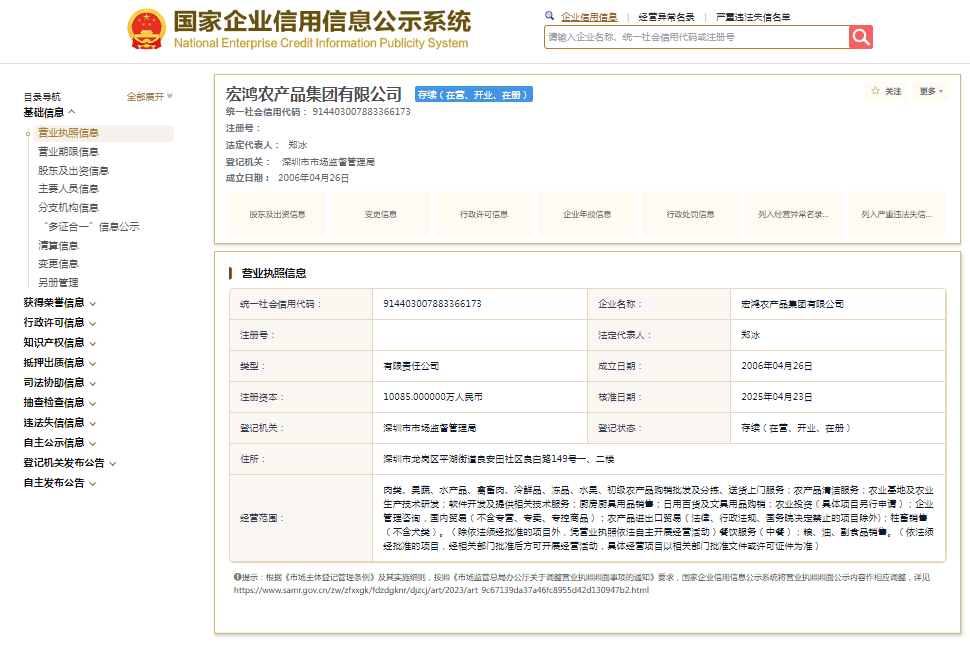Image resolution: width=970 pixels, height=650 pixels.
Task: Click the 列入经营异常名录 shortcut button
Action: point(793,214)
